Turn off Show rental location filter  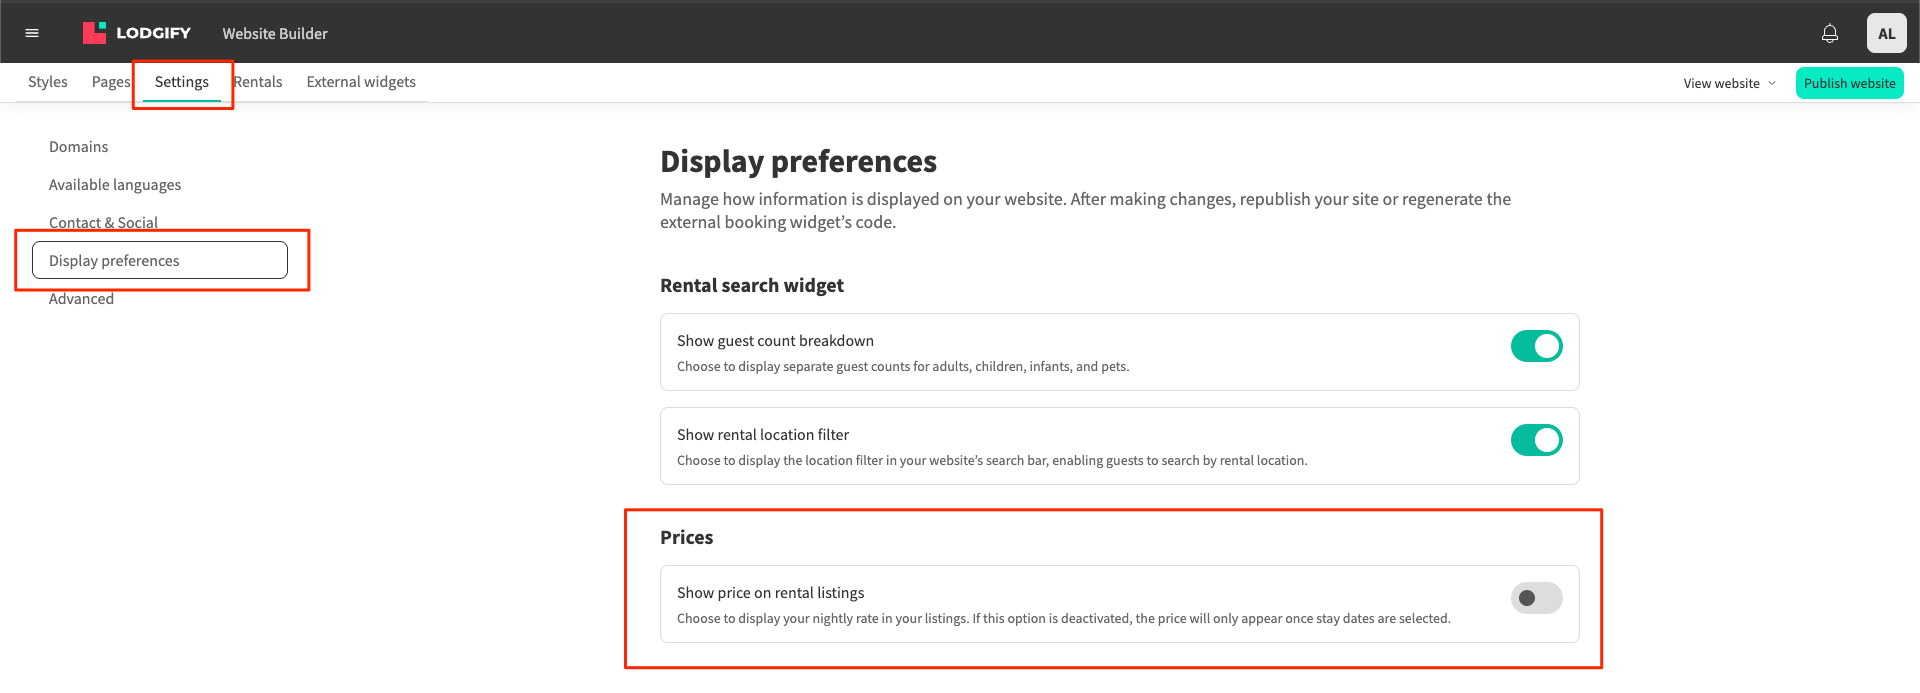[1536, 440]
